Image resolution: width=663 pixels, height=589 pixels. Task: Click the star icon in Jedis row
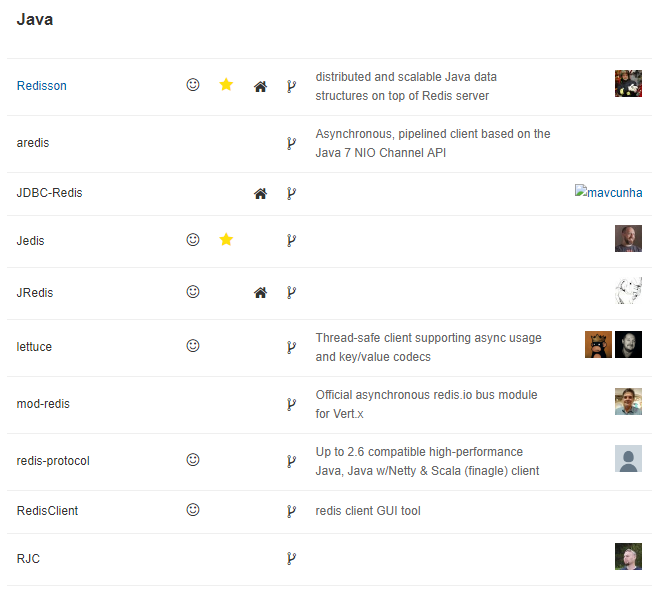pyautogui.click(x=226, y=240)
